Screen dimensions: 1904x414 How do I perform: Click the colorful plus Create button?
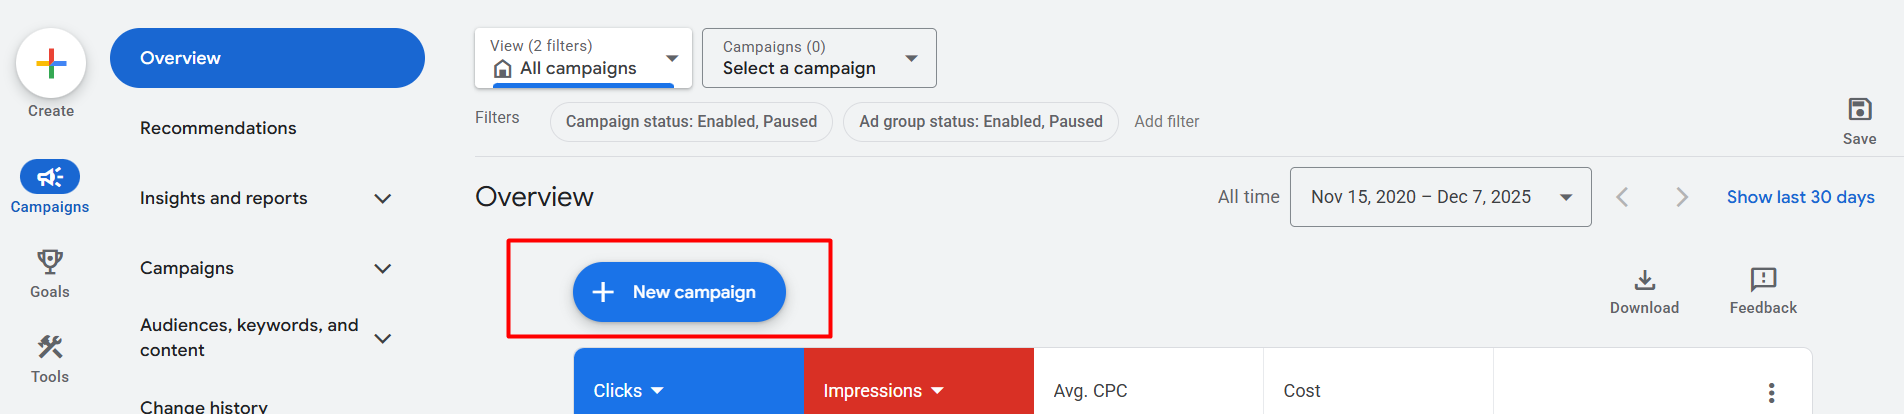tap(51, 64)
